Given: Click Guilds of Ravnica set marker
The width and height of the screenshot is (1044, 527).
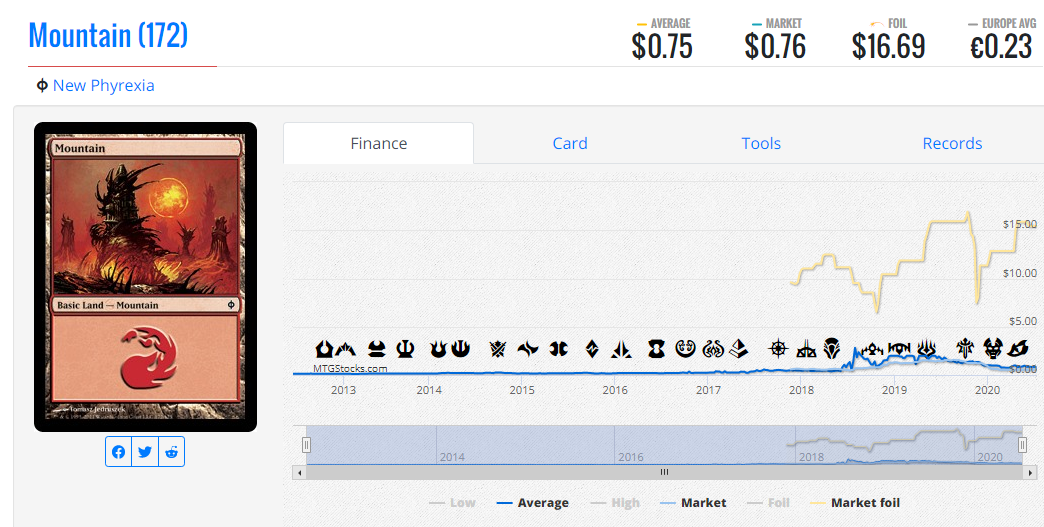Looking at the screenshot, I should [872, 348].
